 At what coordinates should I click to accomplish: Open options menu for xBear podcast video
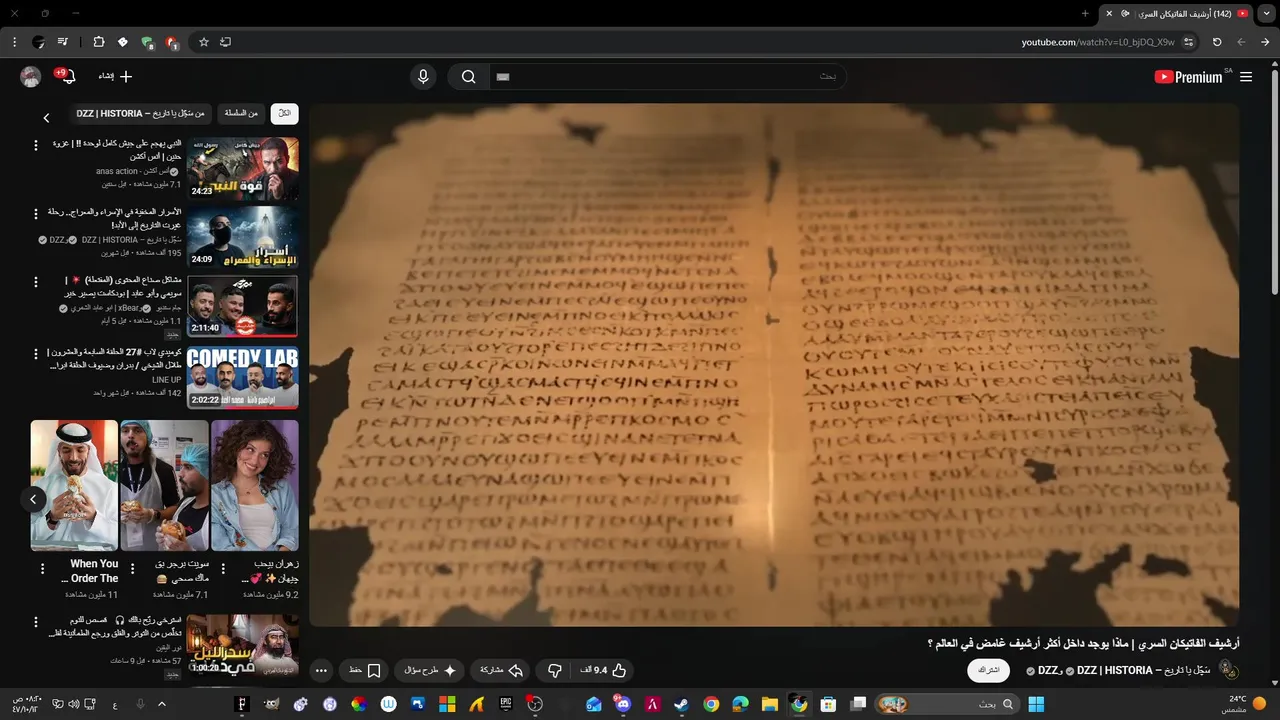tap(36, 284)
